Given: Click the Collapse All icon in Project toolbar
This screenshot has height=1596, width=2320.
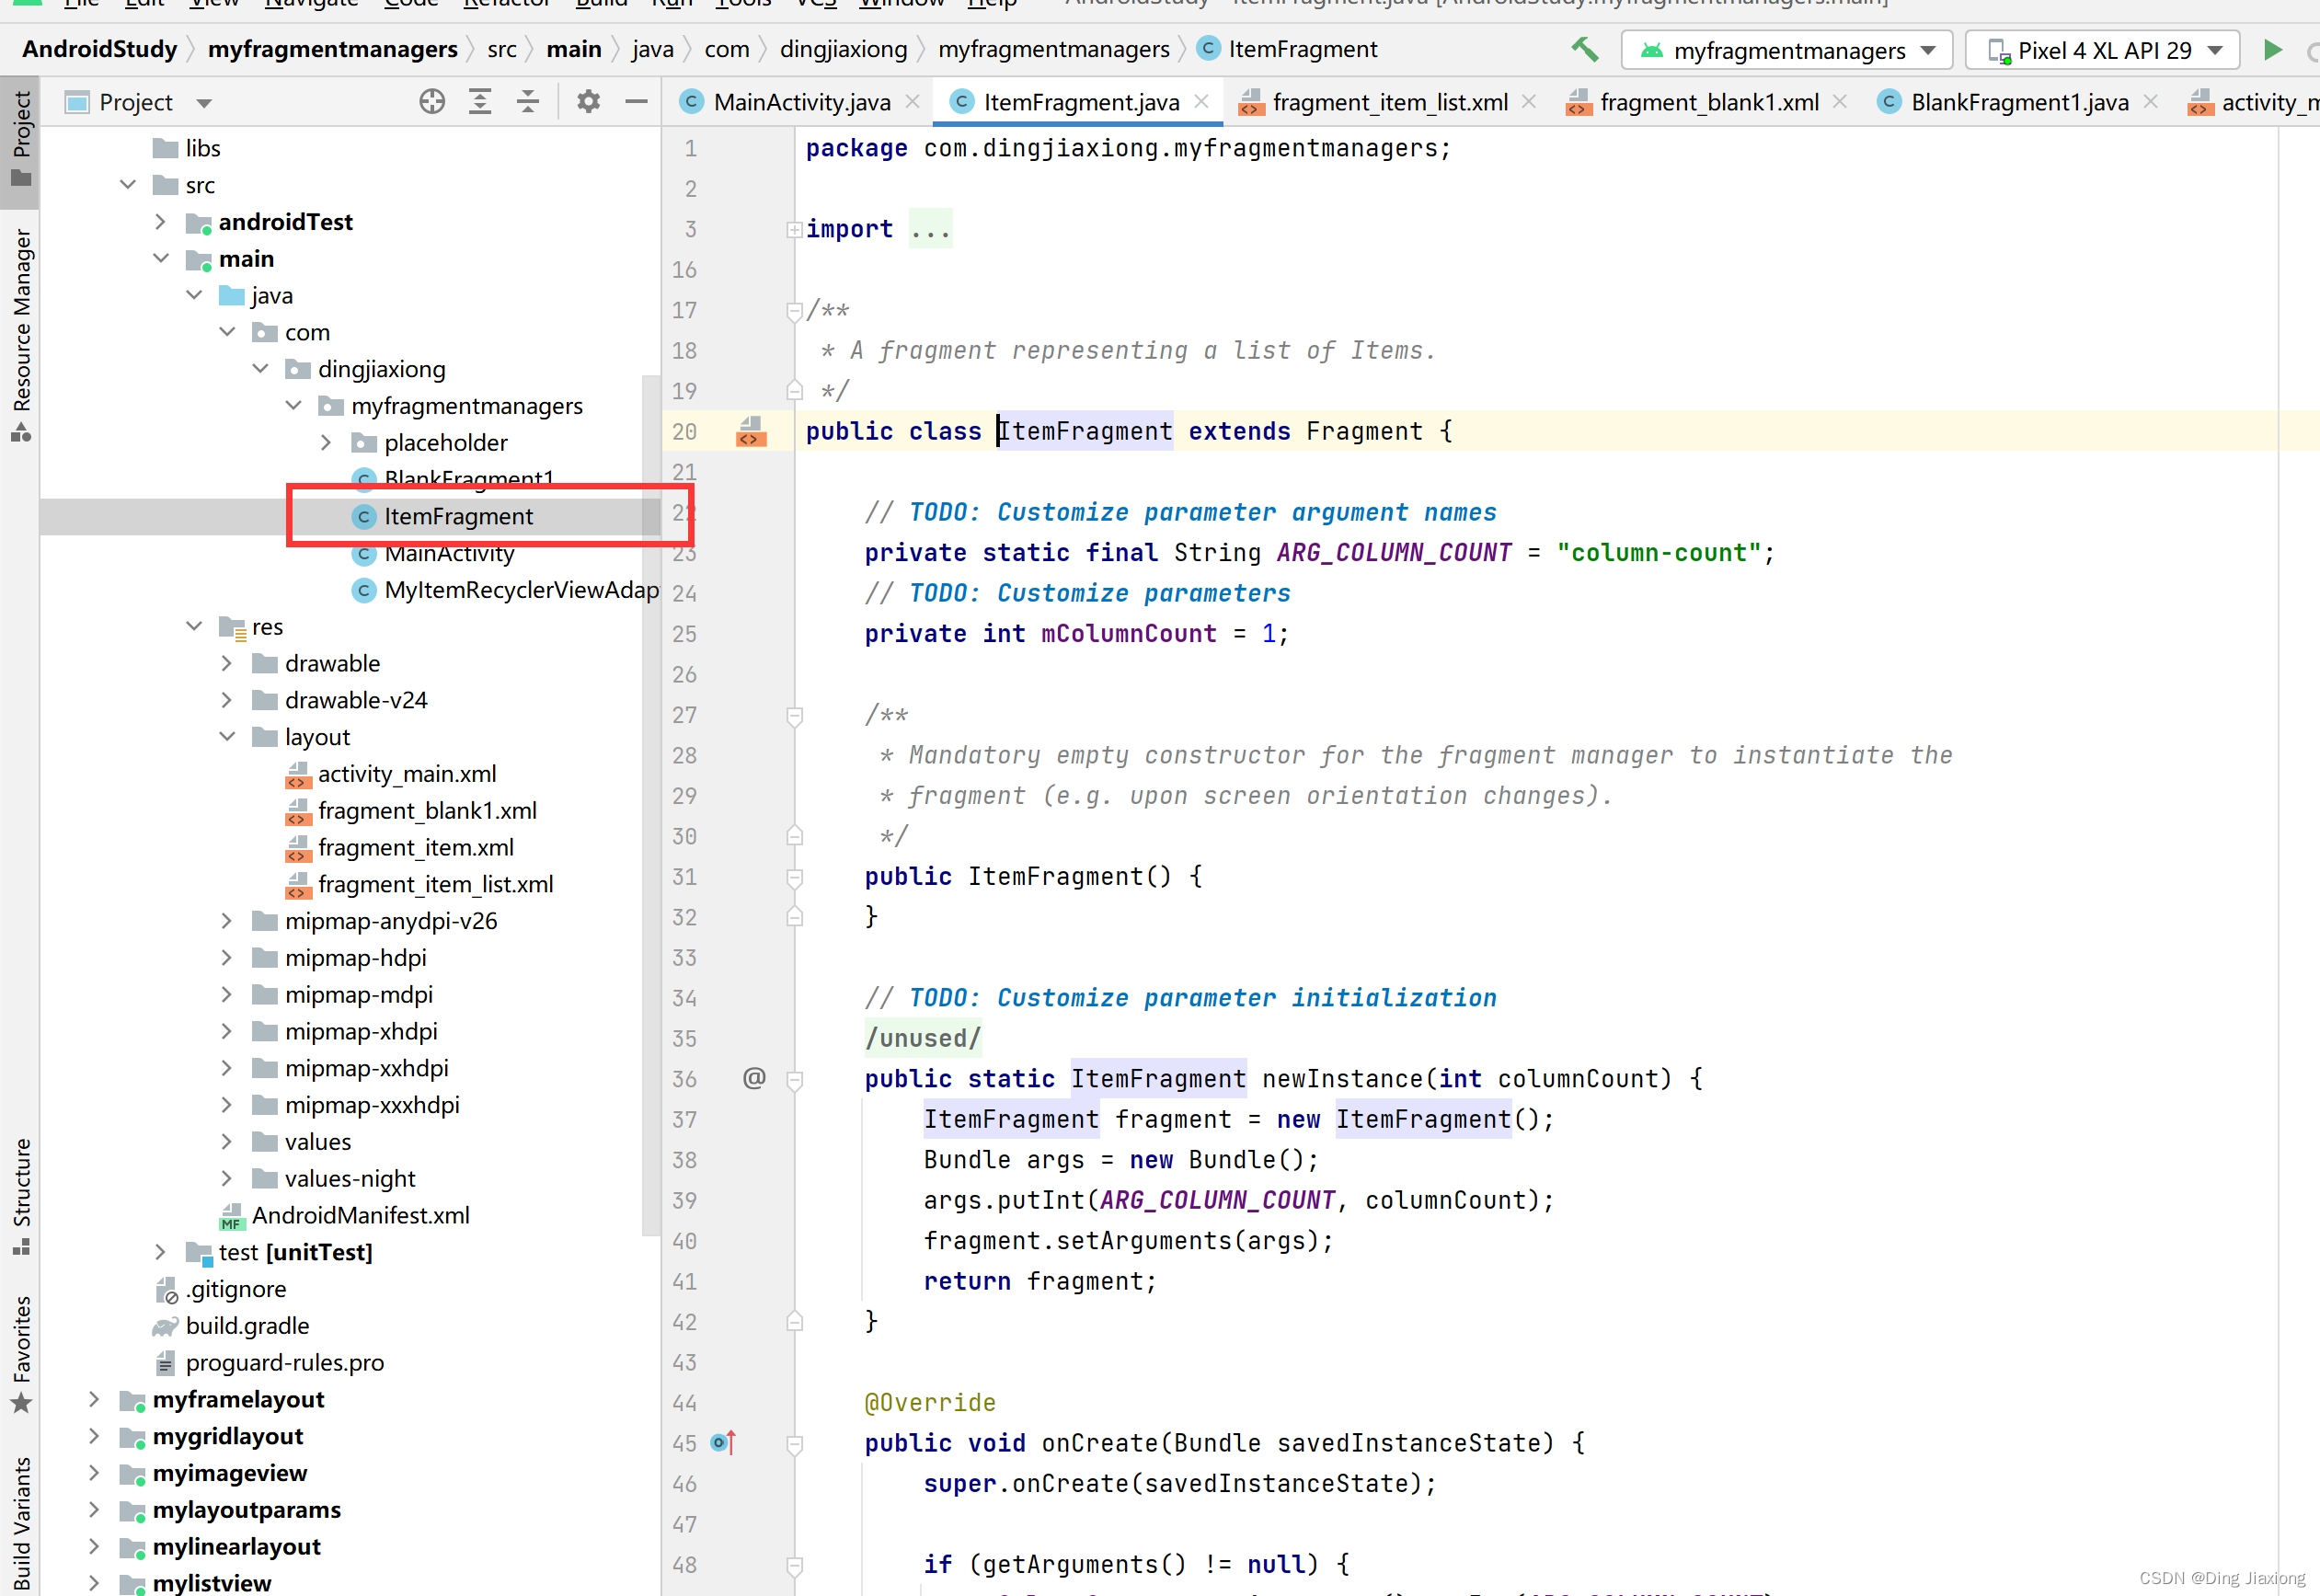Looking at the screenshot, I should [x=528, y=102].
